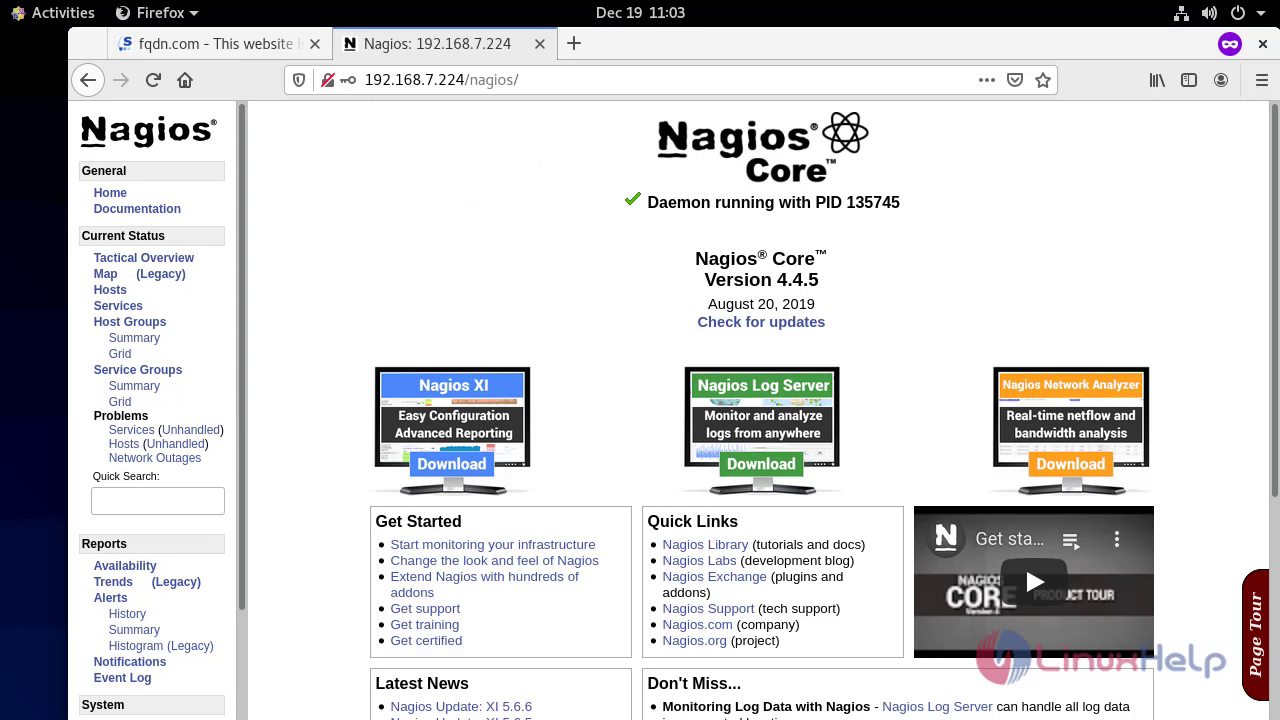Bookmark this page with the star icon
The image size is (1280, 720).
(x=1043, y=80)
